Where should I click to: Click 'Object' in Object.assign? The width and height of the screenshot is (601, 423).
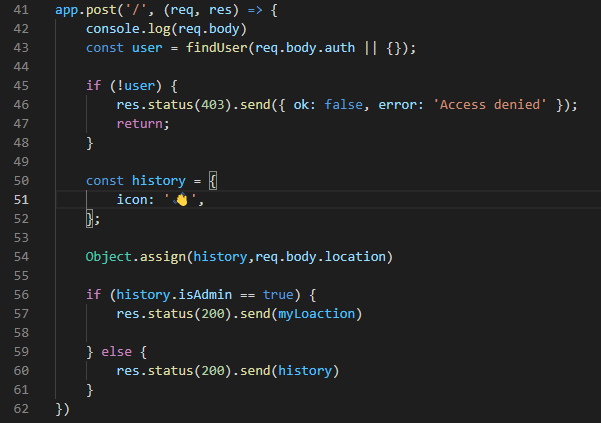coord(108,257)
